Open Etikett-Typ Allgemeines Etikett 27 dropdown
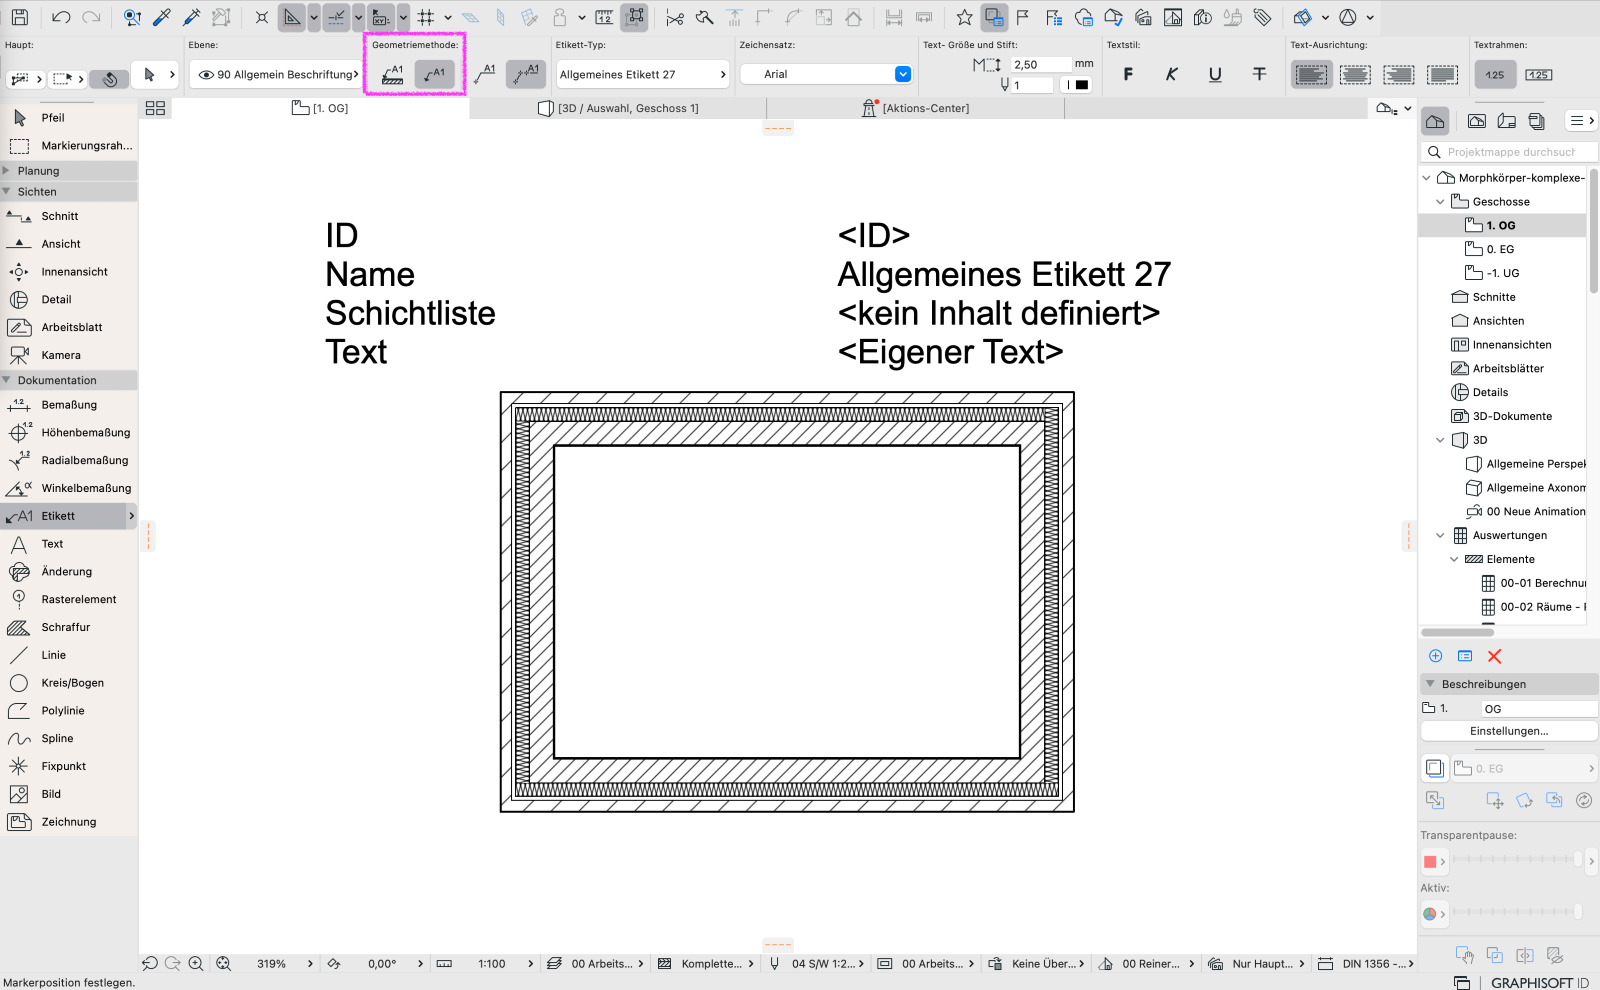This screenshot has height=990, width=1600. (x=643, y=74)
